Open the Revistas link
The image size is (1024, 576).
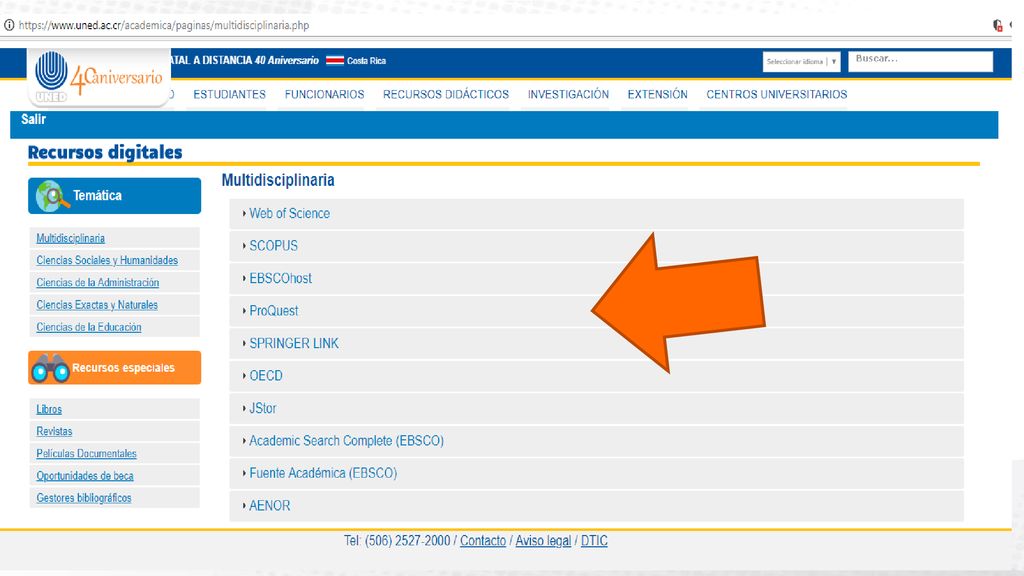tap(54, 432)
